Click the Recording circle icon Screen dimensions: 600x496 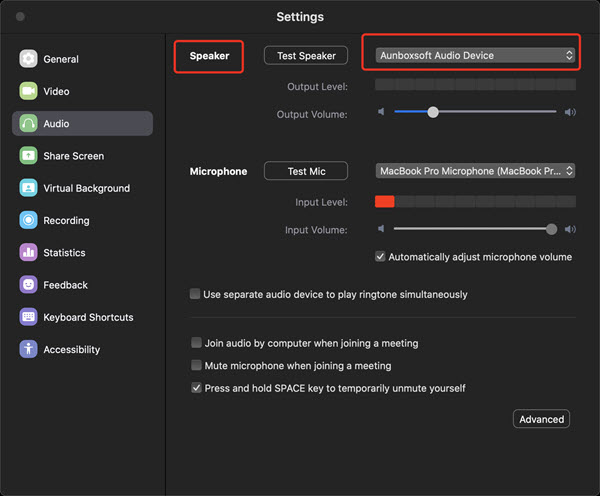28,220
